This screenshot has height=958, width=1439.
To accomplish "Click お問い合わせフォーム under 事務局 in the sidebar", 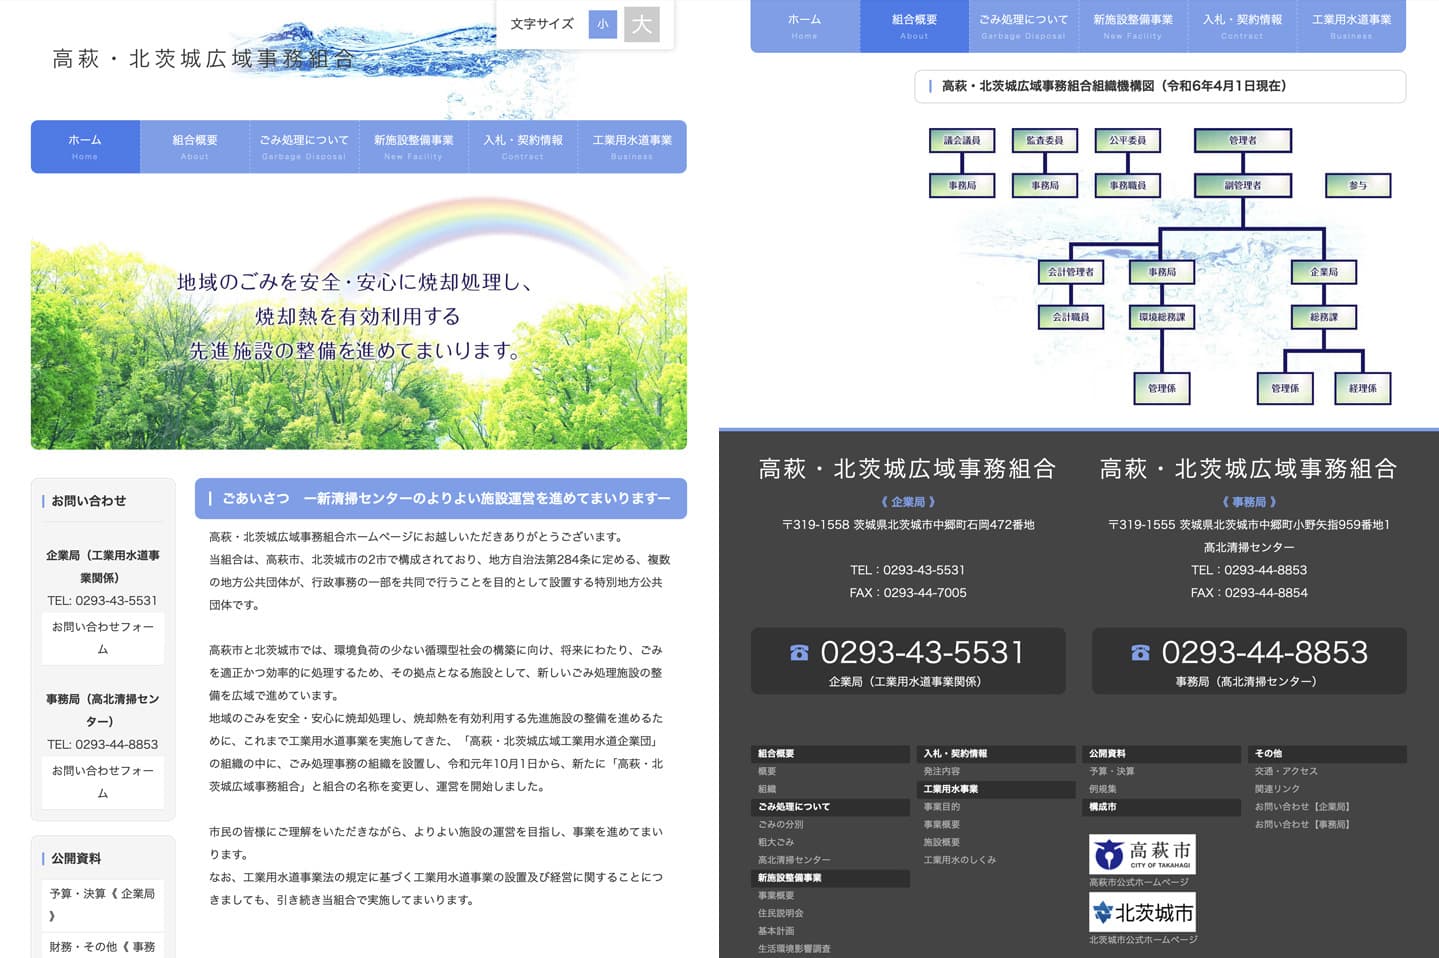I will [103, 782].
